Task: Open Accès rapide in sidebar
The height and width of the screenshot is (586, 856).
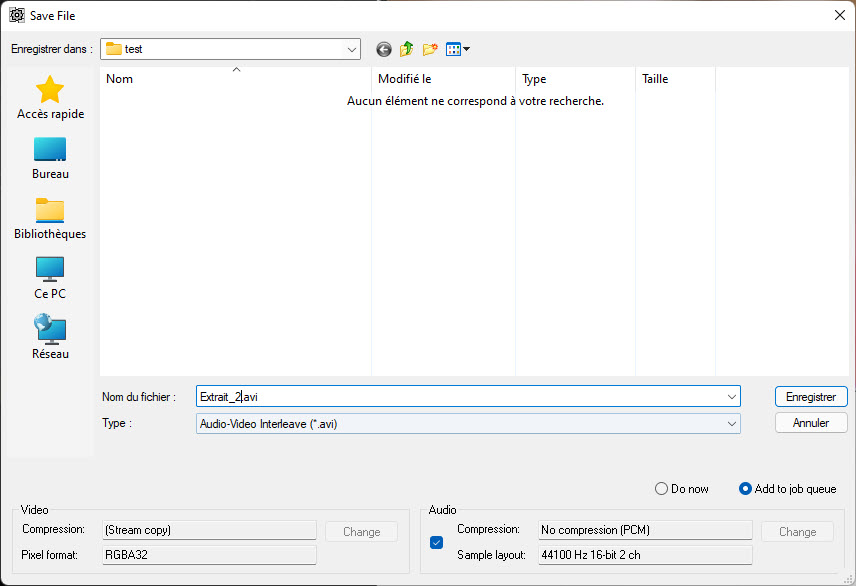Action: (50, 97)
